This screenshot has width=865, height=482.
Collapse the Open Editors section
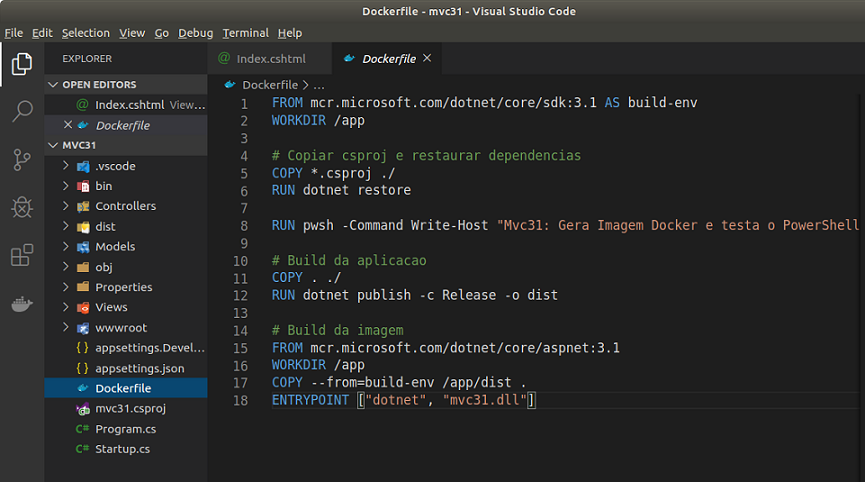coord(54,84)
